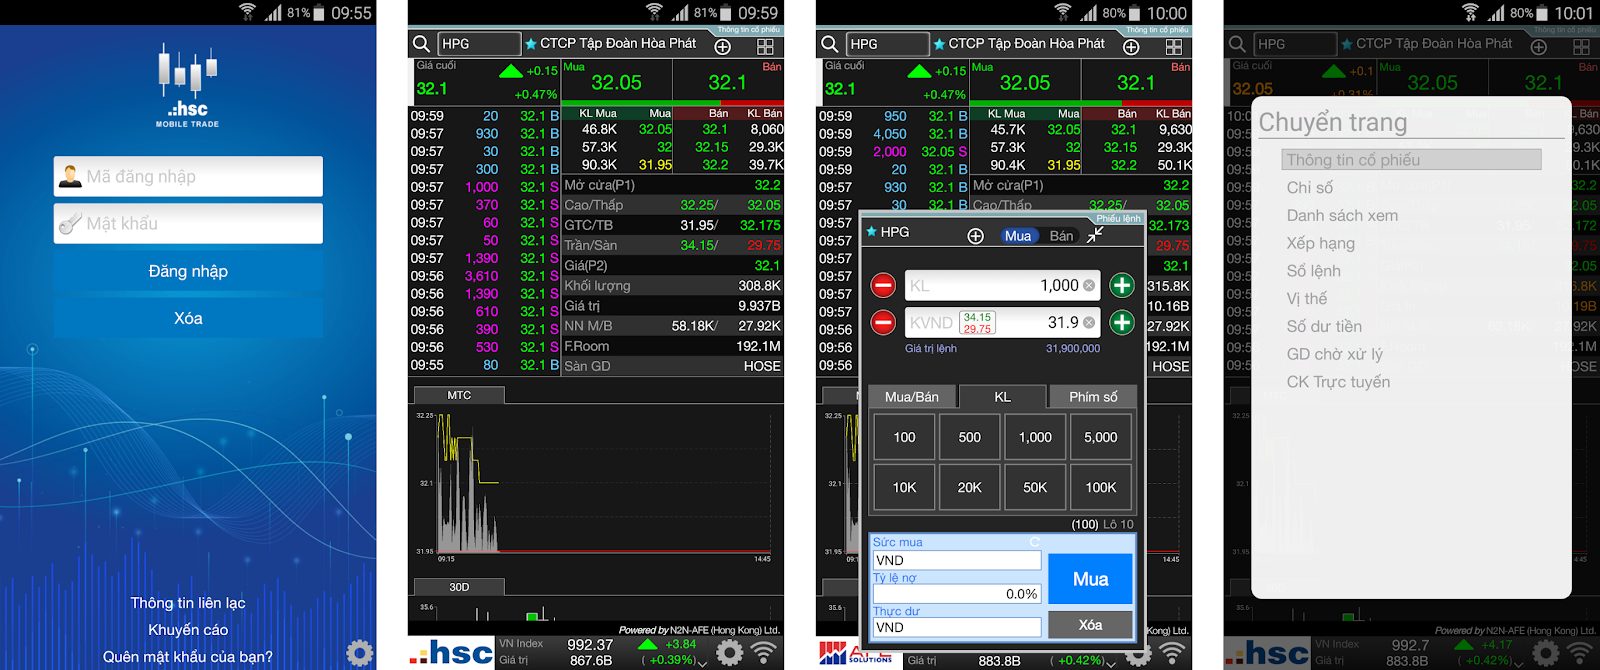Tap the blue Mua order button
The image size is (1600, 670).
pyautogui.click(x=1090, y=579)
